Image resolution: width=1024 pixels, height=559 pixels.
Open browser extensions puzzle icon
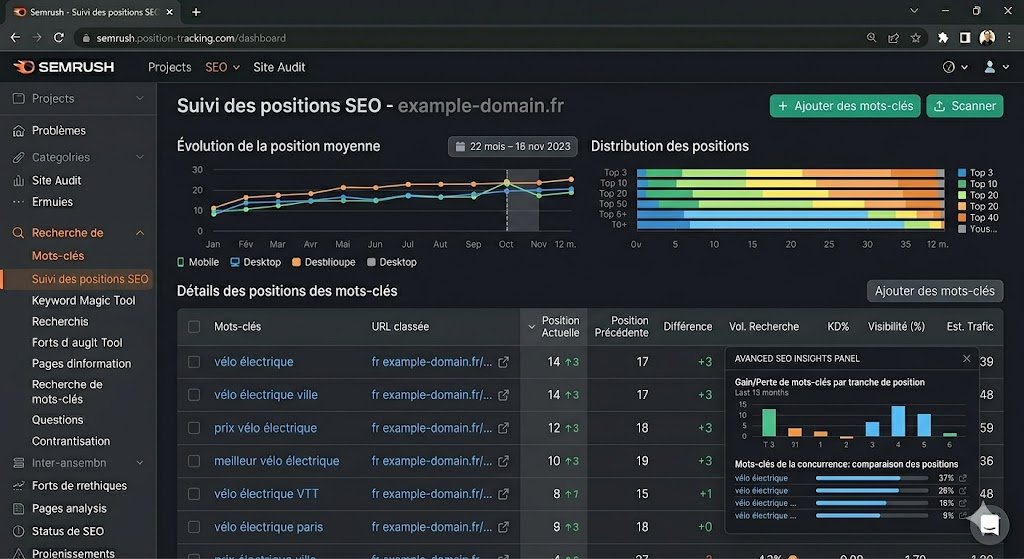point(943,38)
